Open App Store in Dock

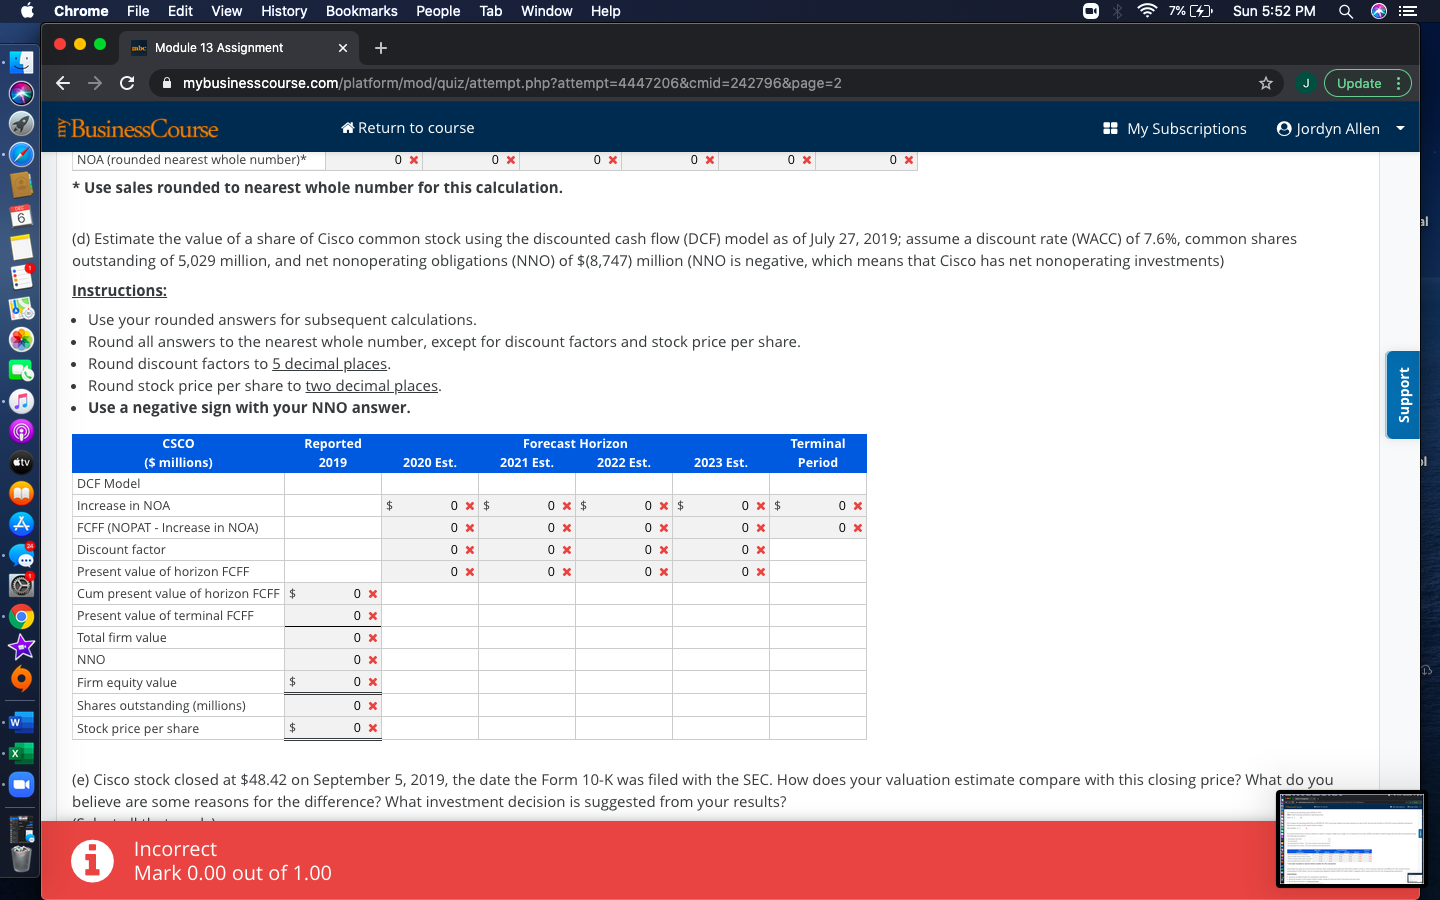point(21,524)
